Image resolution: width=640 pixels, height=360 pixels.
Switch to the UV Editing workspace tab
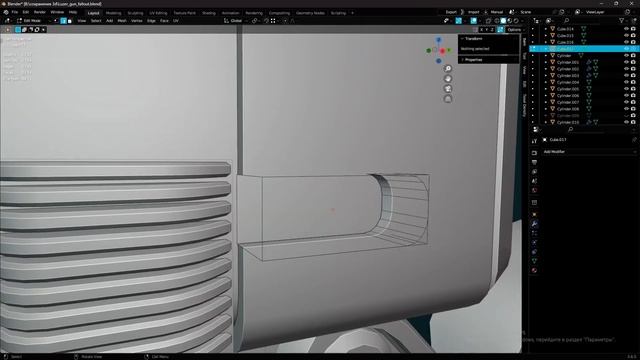click(x=158, y=13)
